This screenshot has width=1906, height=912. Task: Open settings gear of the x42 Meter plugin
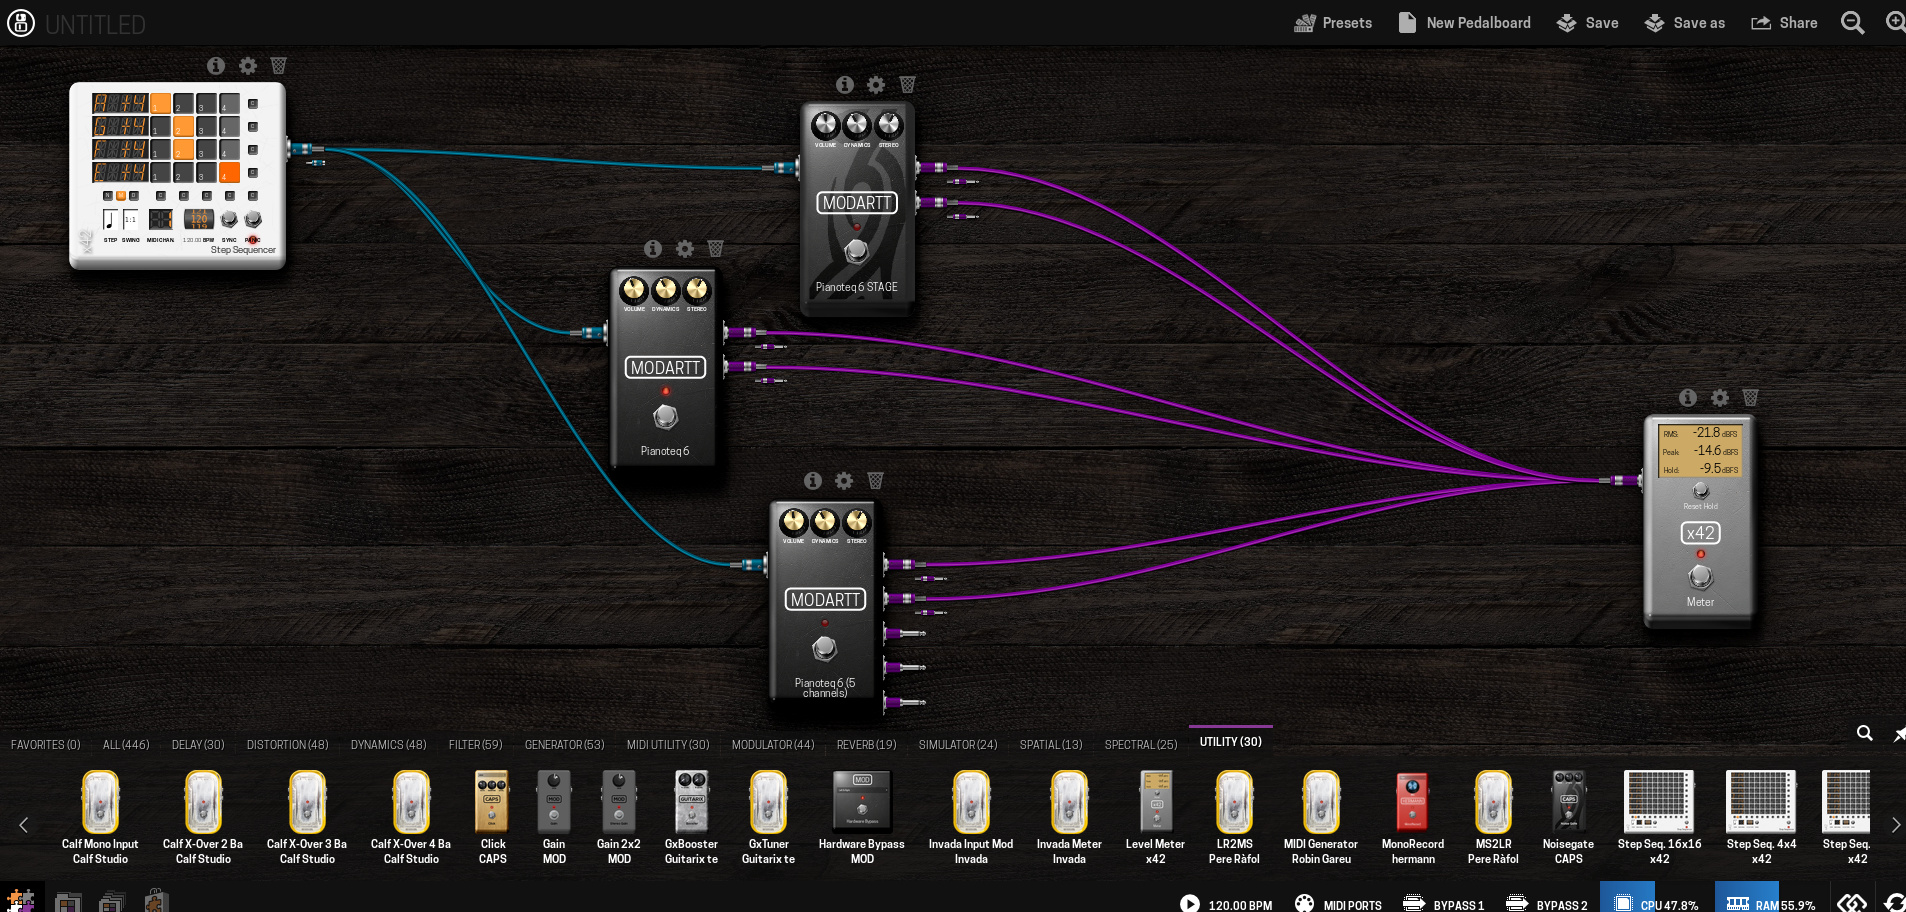click(x=1720, y=398)
